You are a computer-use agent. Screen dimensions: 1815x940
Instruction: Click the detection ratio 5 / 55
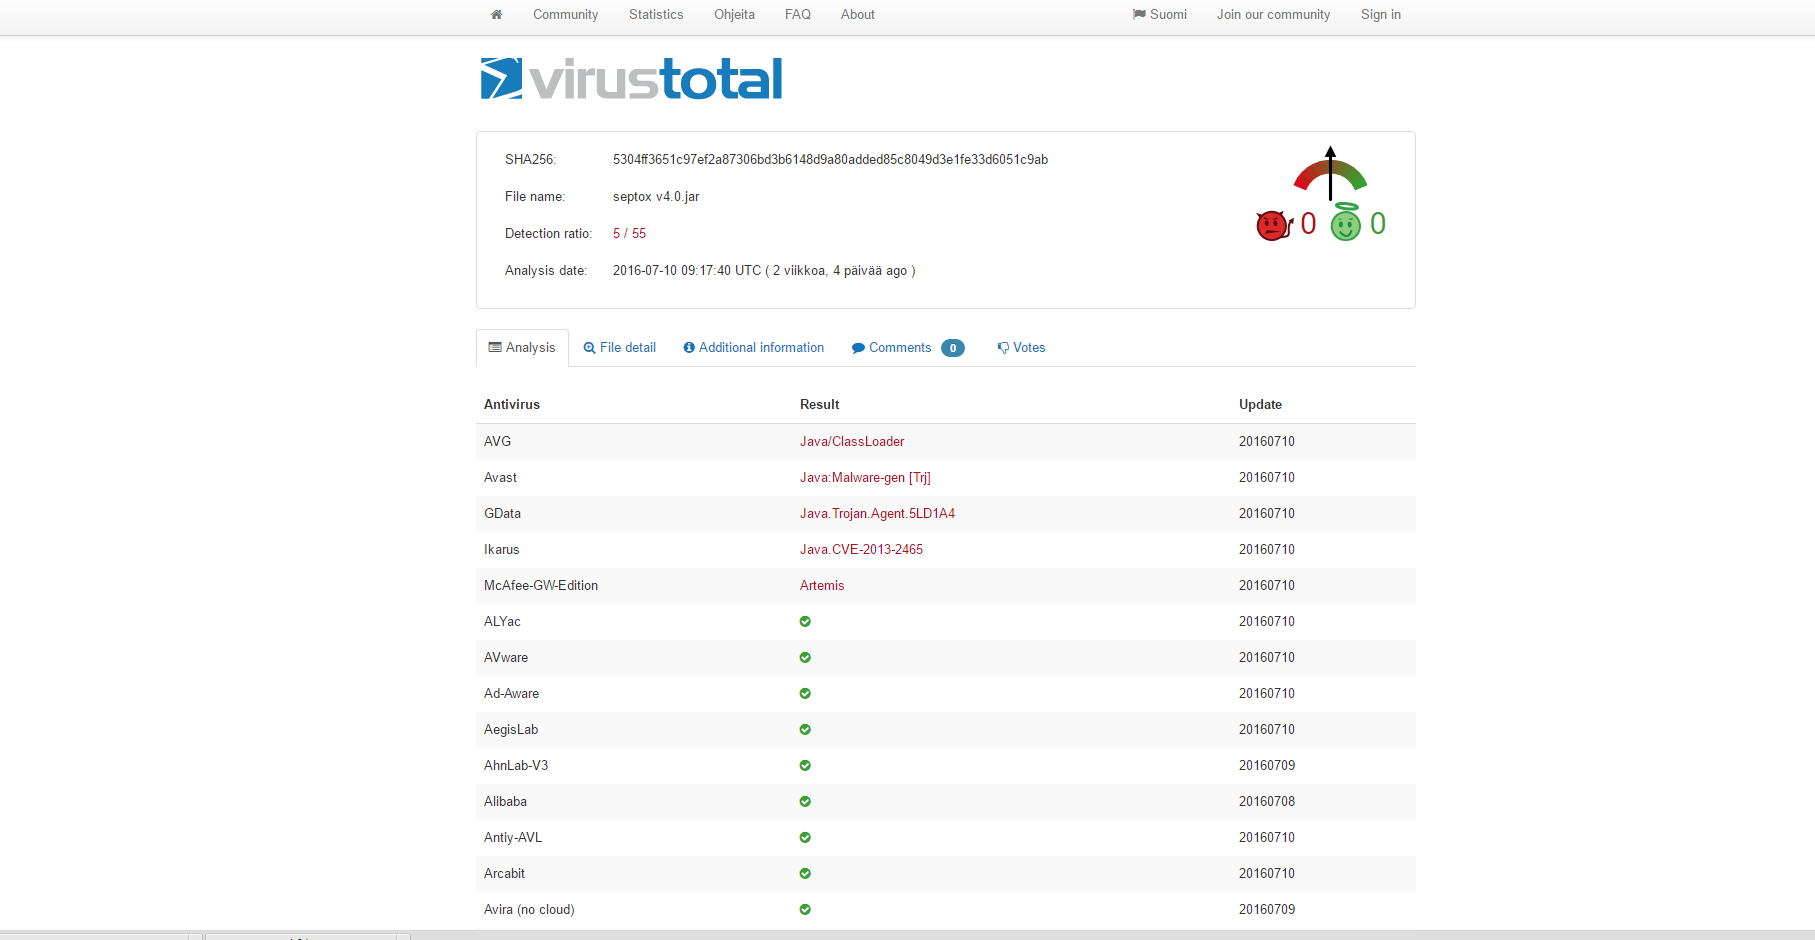point(629,234)
